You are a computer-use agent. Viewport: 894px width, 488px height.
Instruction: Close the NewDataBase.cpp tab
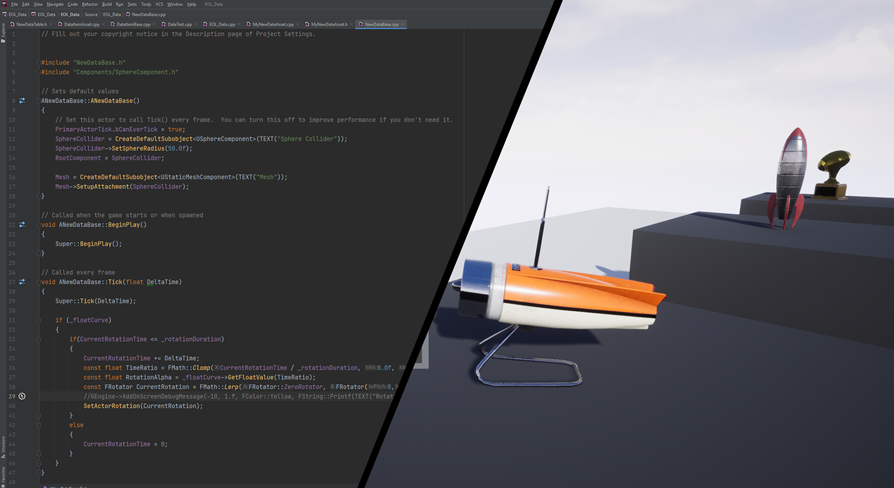(x=402, y=24)
